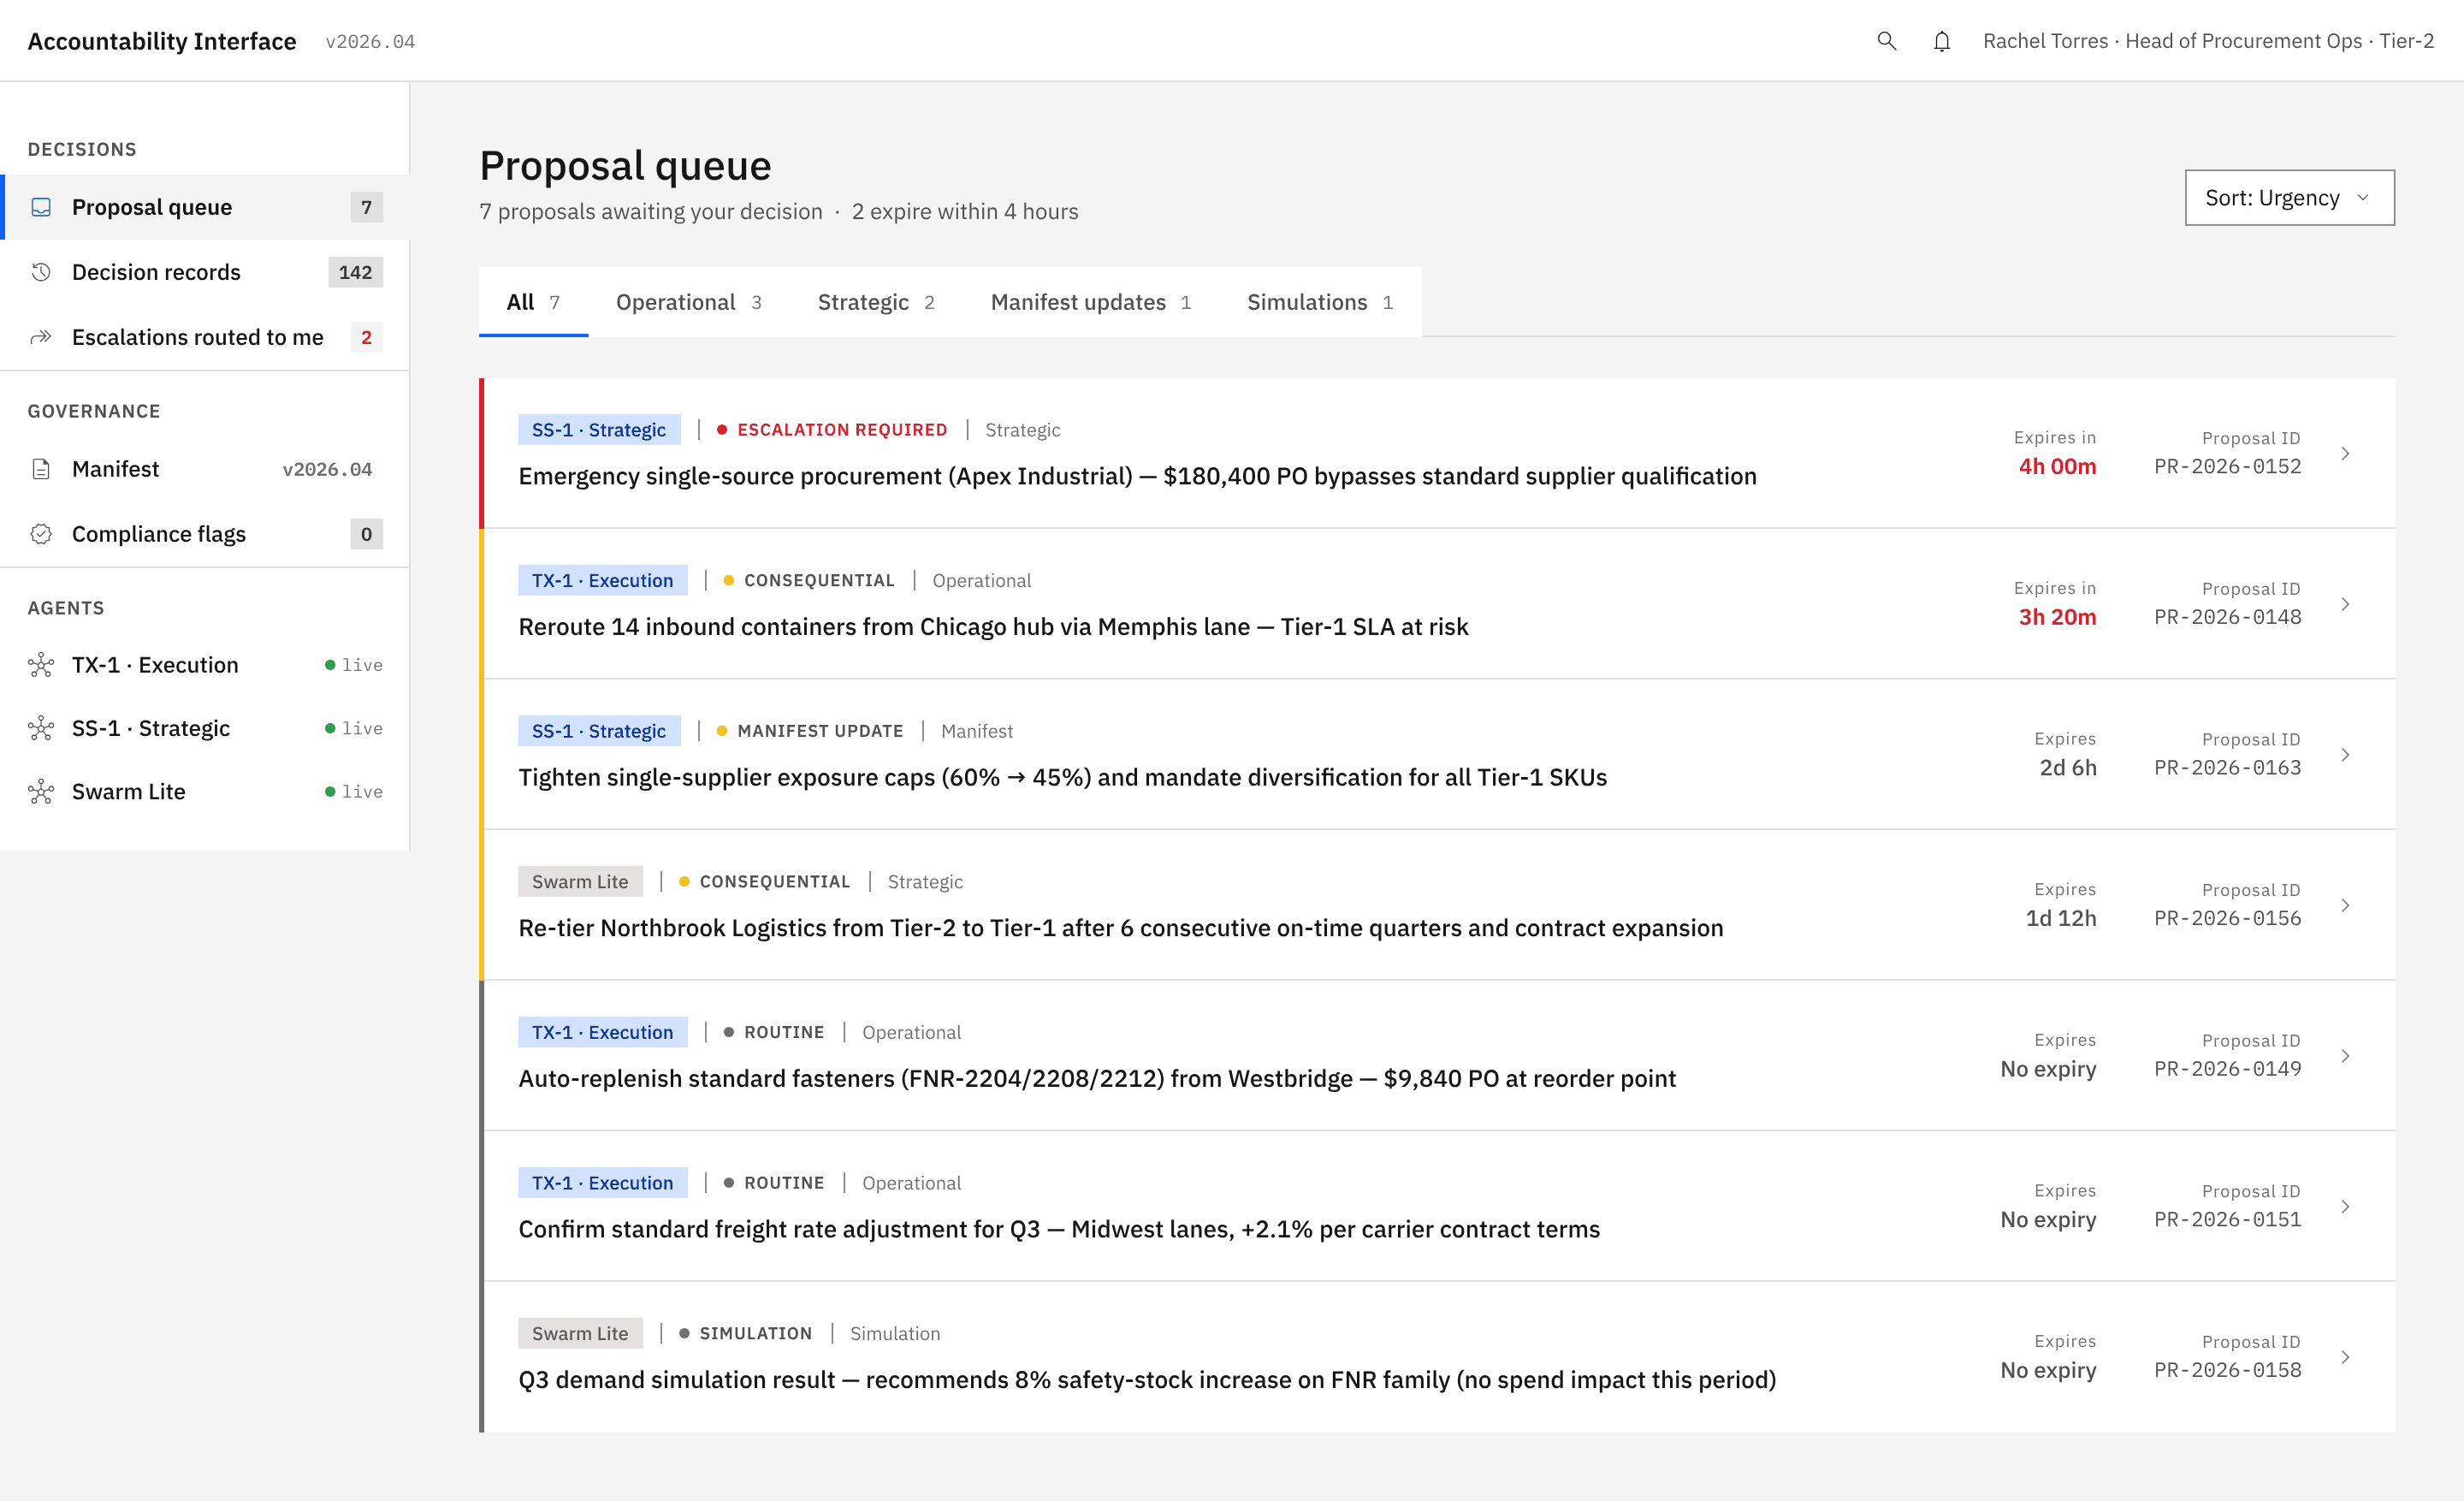Screen dimensions: 2464x1501
Task: Expand proposal PR-2026-0163 chevron
Action: click(2344, 755)
